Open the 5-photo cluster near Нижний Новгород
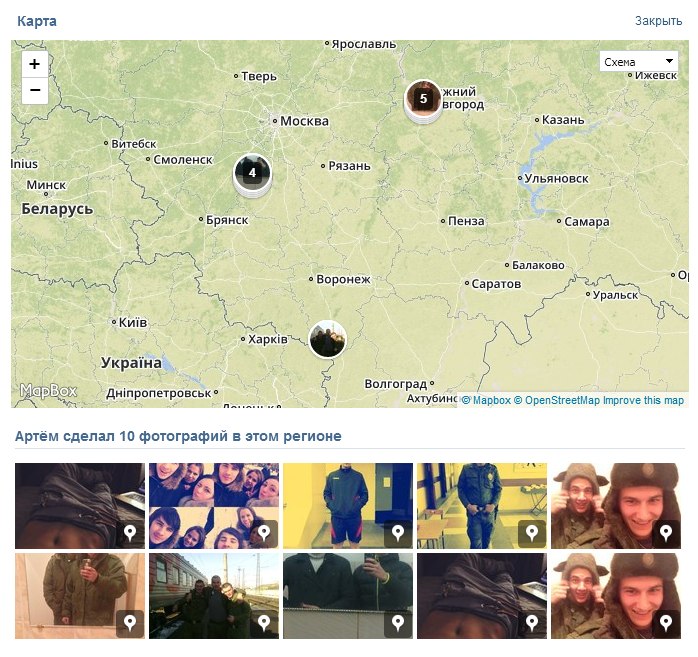The image size is (698, 657). point(423,99)
